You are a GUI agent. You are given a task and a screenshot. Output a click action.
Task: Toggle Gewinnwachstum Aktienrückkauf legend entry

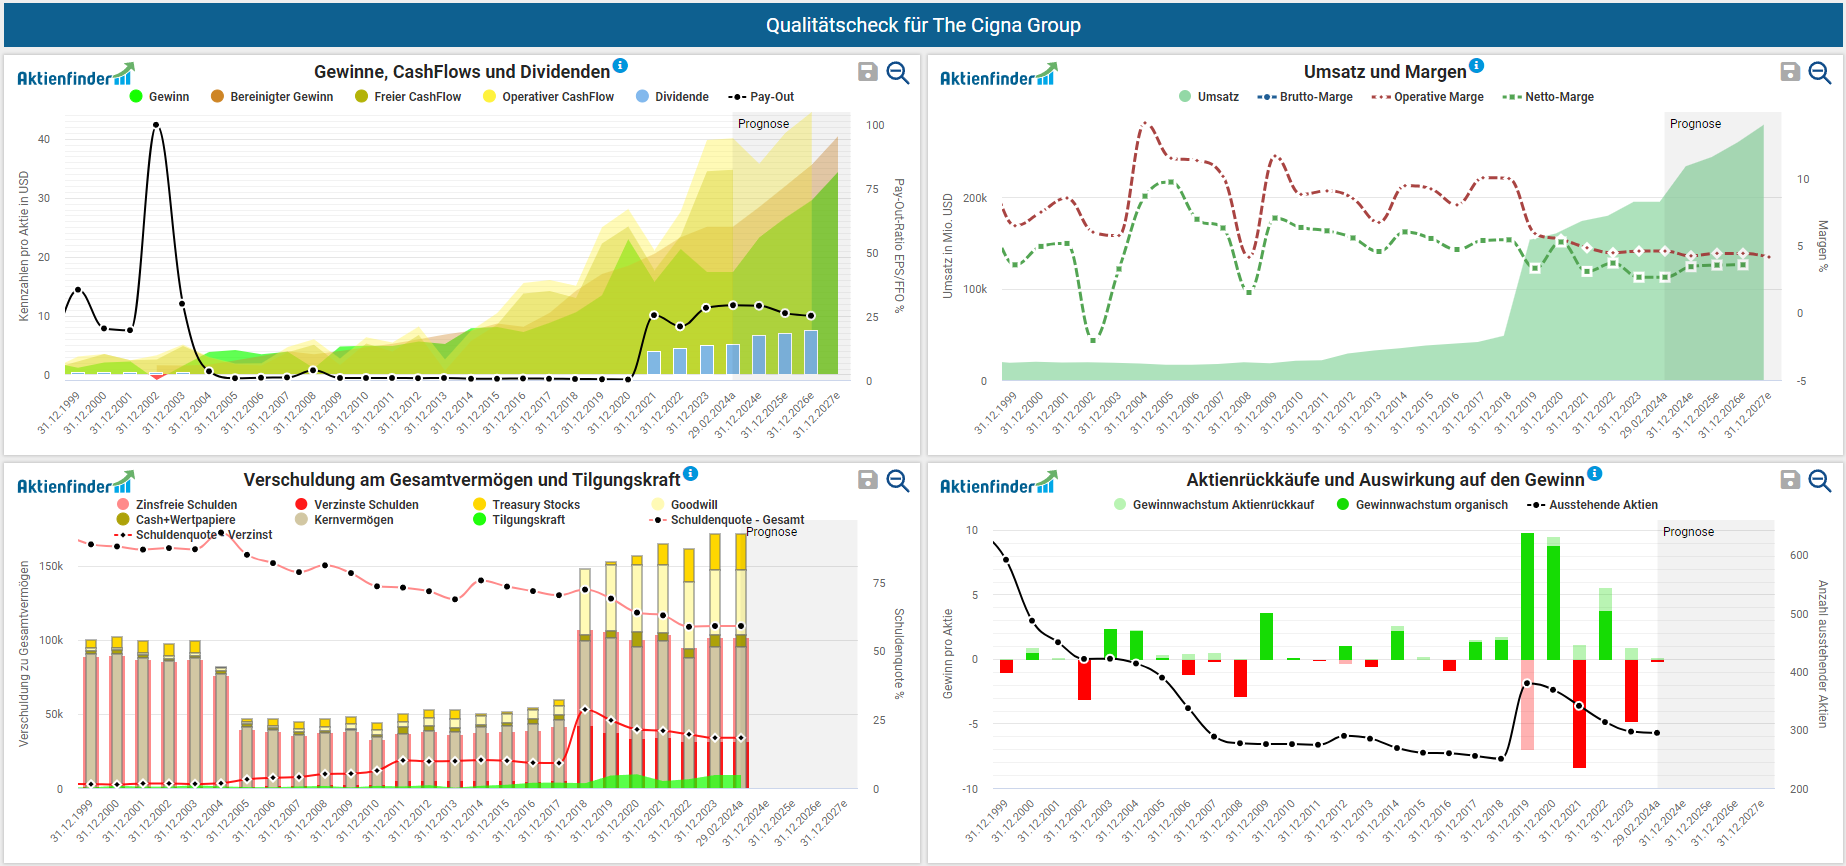tap(1214, 505)
